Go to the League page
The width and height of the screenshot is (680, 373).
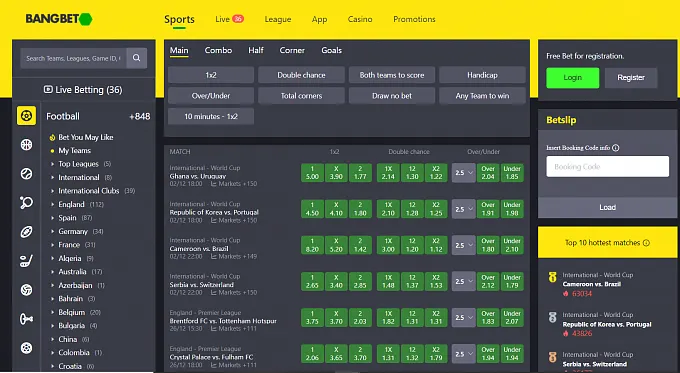pyautogui.click(x=278, y=19)
